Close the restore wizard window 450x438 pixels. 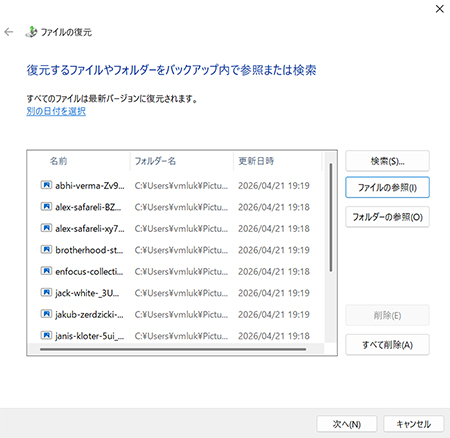440,9
